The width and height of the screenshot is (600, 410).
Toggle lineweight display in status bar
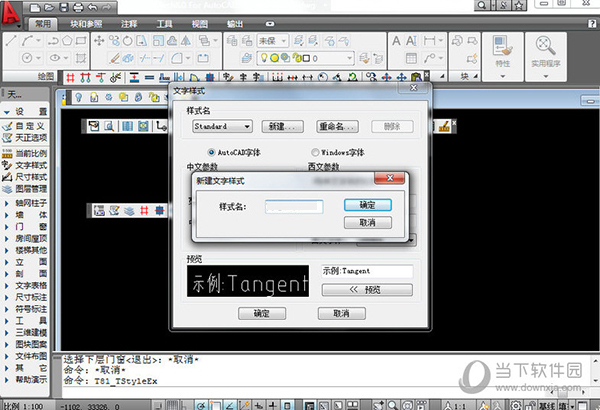point(273,405)
